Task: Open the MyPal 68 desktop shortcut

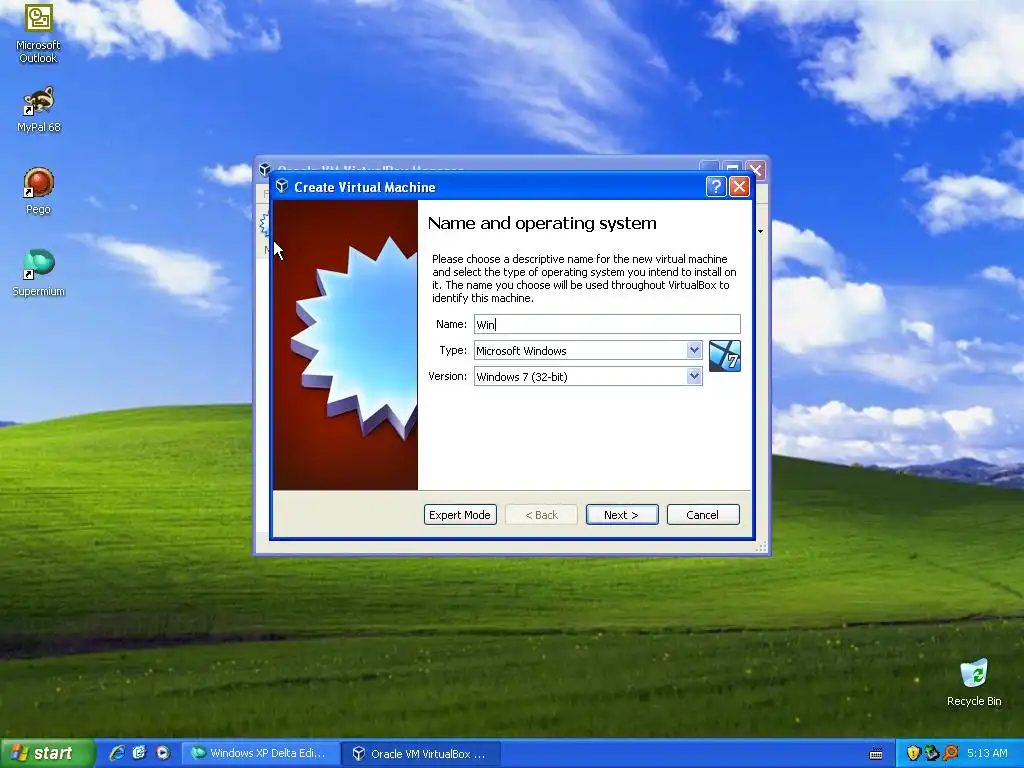Action: pos(38,109)
